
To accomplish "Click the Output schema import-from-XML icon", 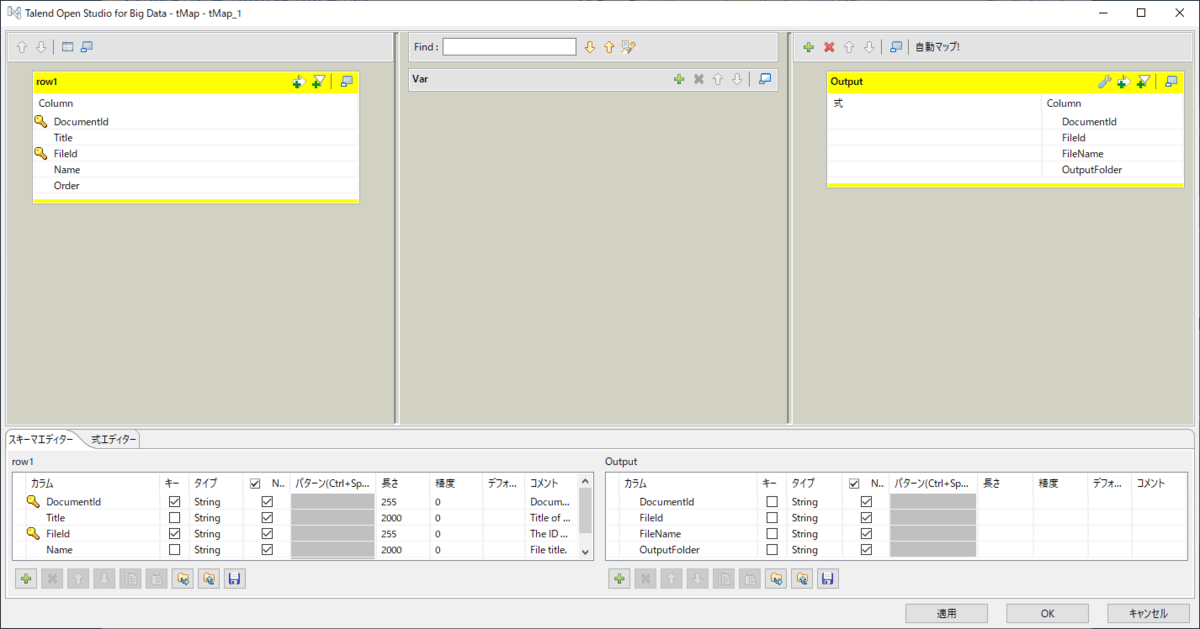I will (775, 578).
